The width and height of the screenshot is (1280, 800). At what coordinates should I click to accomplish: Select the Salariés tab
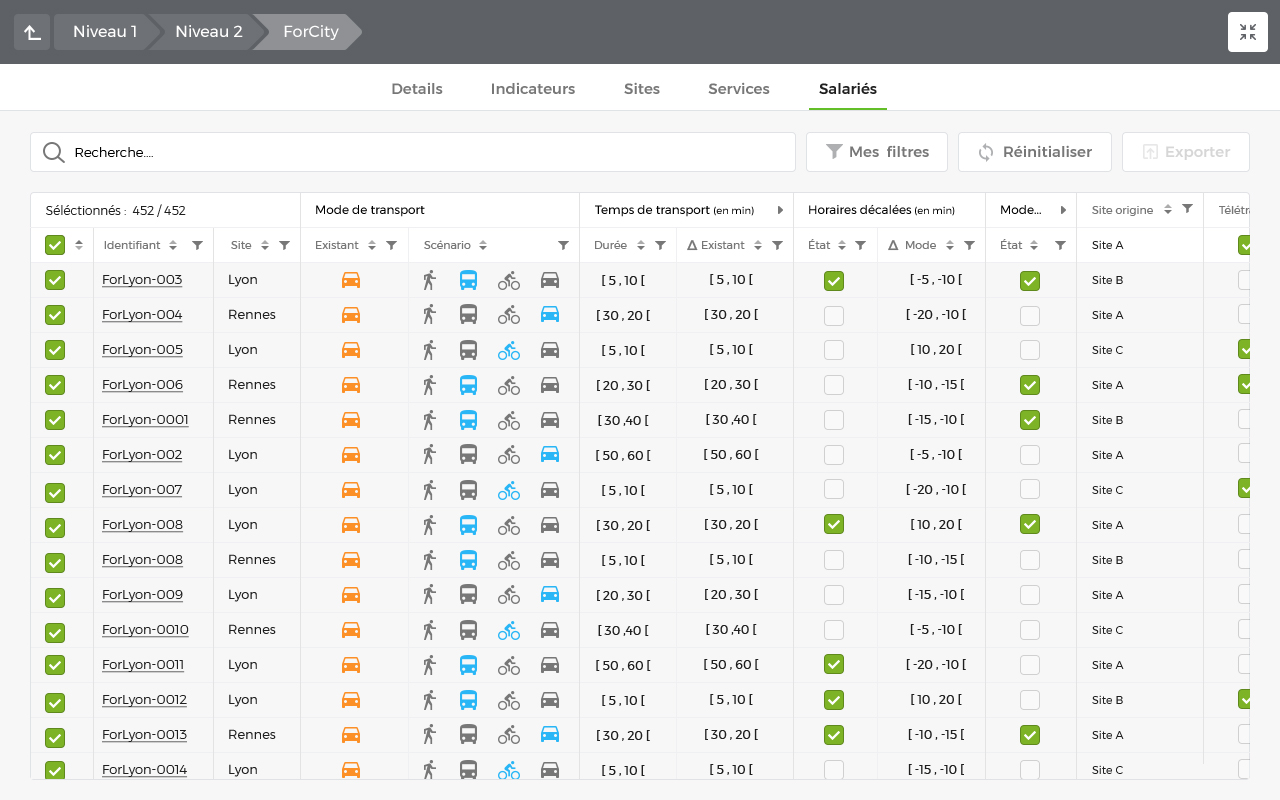coord(848,89)
